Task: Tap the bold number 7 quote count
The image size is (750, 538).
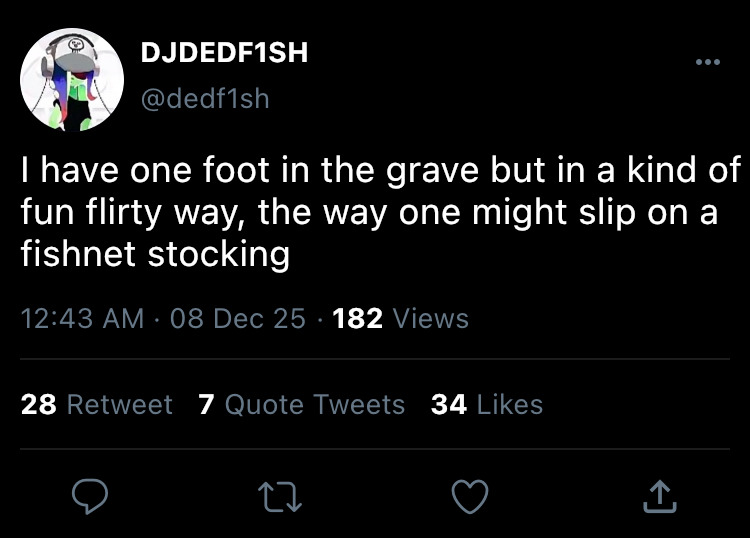Action: click(206, 405)
